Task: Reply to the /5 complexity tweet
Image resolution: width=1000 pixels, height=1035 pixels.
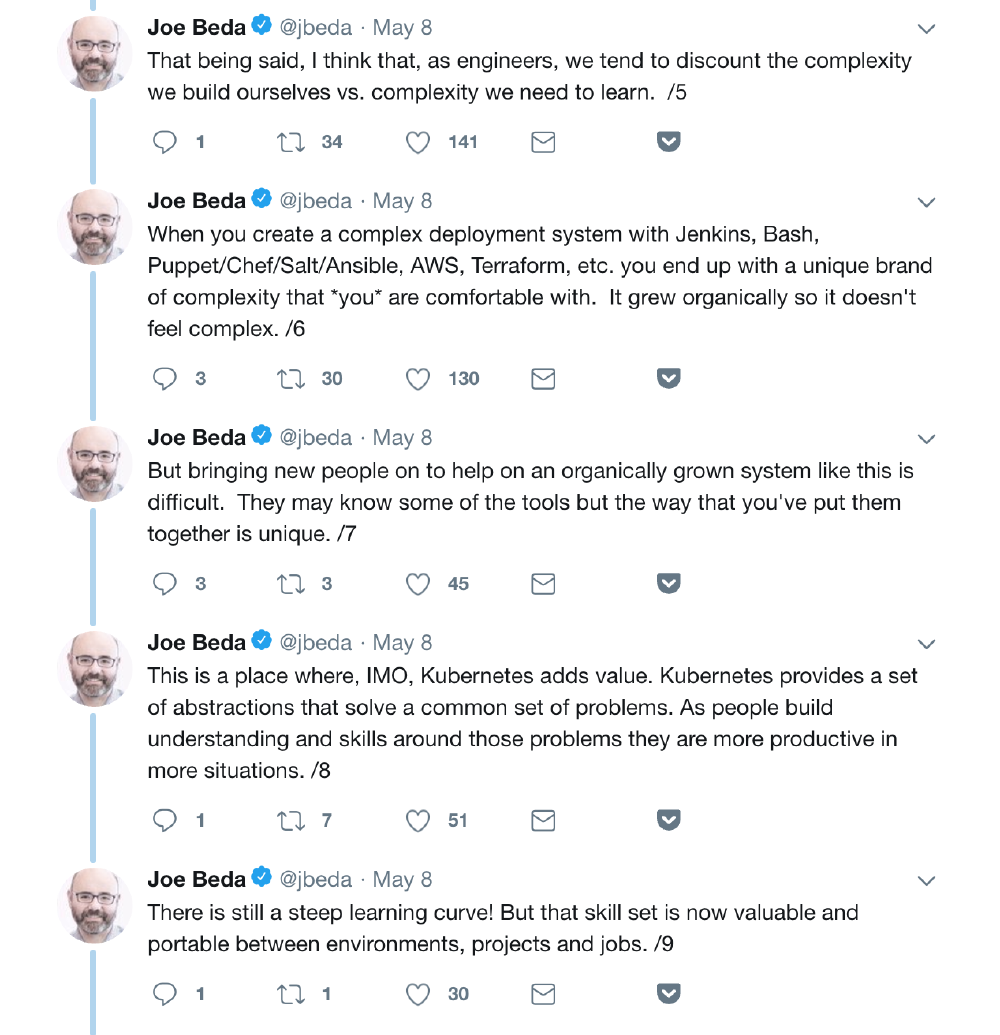Action: (164, 142)
